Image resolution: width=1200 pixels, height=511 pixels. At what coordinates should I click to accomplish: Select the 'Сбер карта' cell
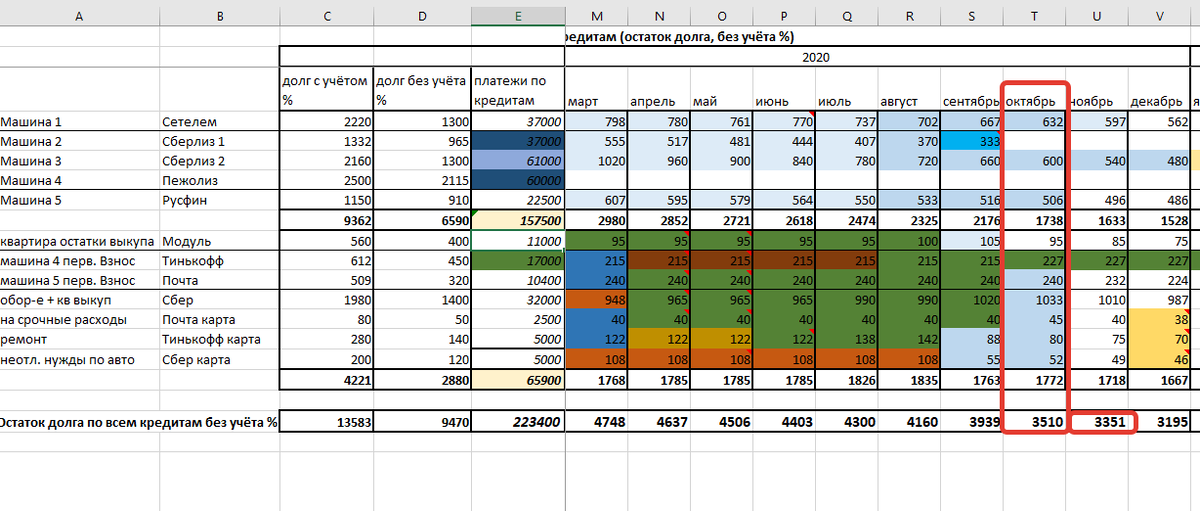[x=219, y=360]
